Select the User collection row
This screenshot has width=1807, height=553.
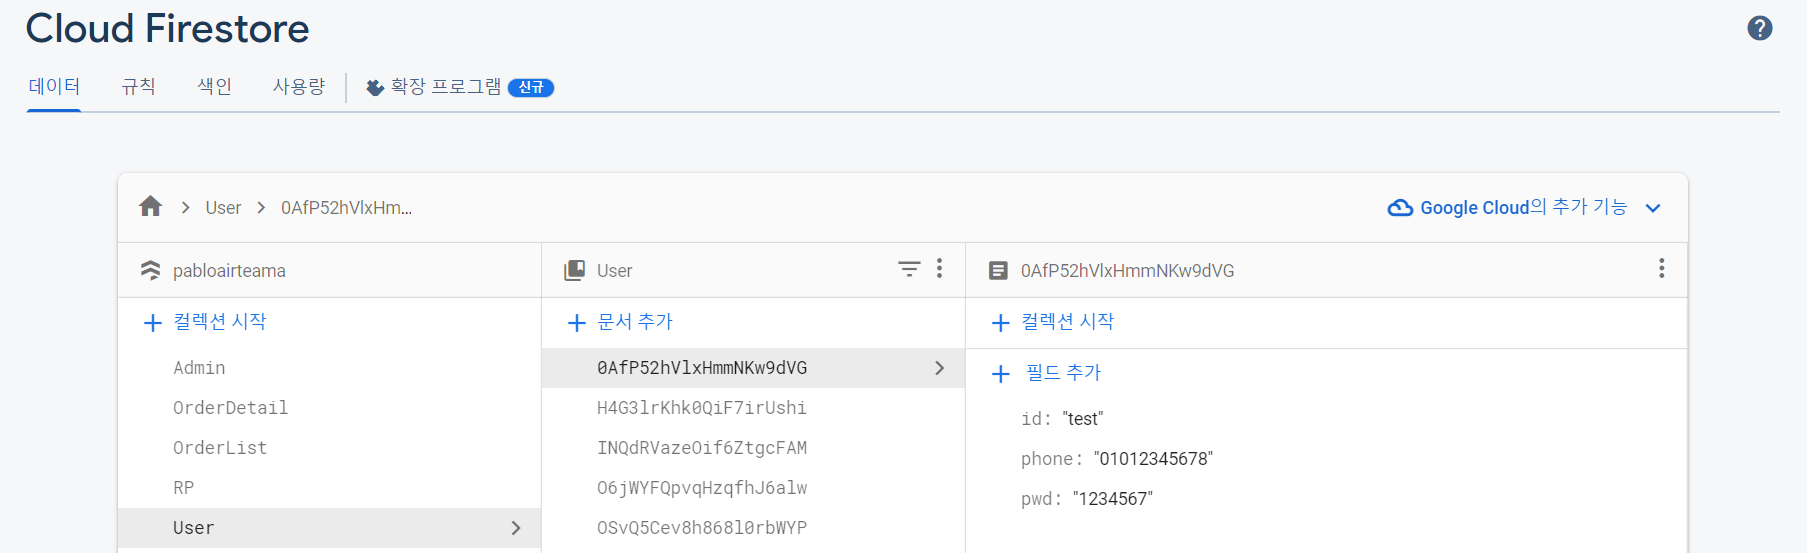pos(329,528)
